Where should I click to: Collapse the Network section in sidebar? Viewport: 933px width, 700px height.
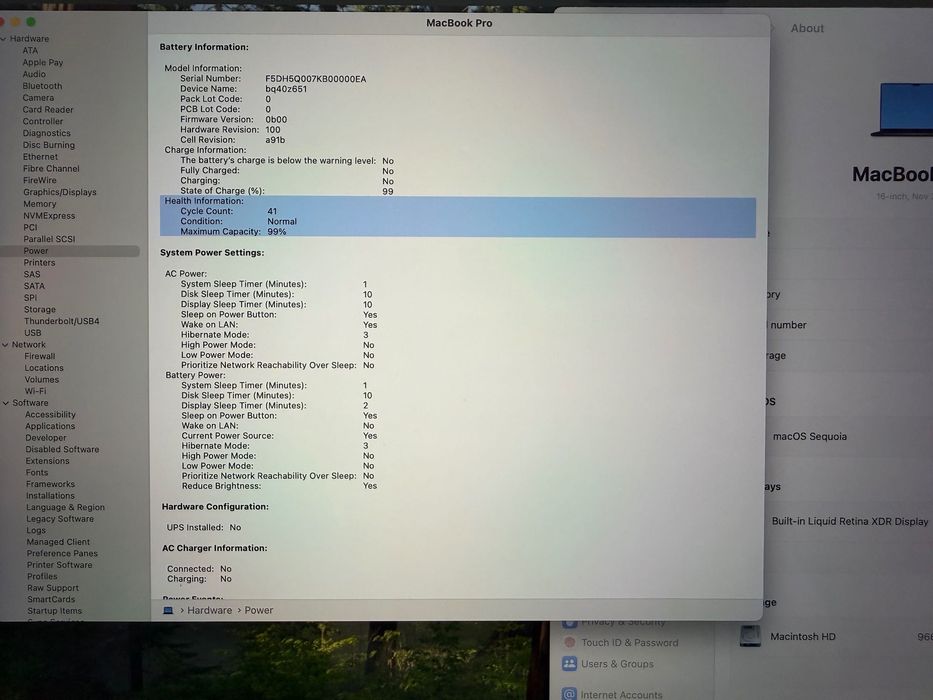tap(5, 345)
